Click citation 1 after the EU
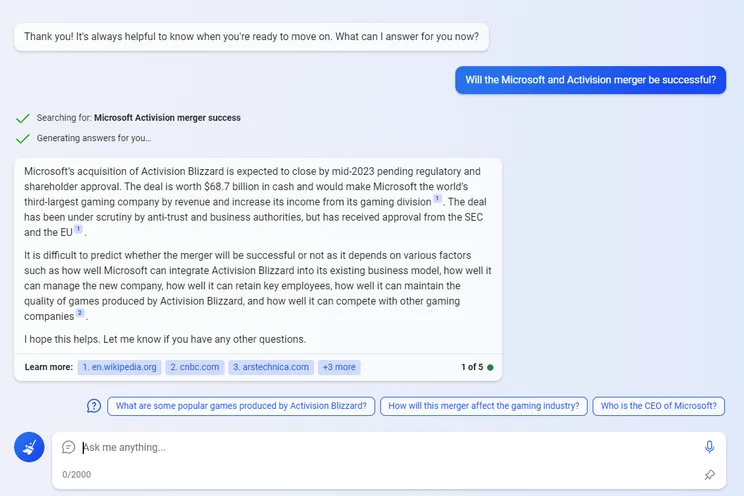The width and height of the screenshot is (744, 496). 78,229
